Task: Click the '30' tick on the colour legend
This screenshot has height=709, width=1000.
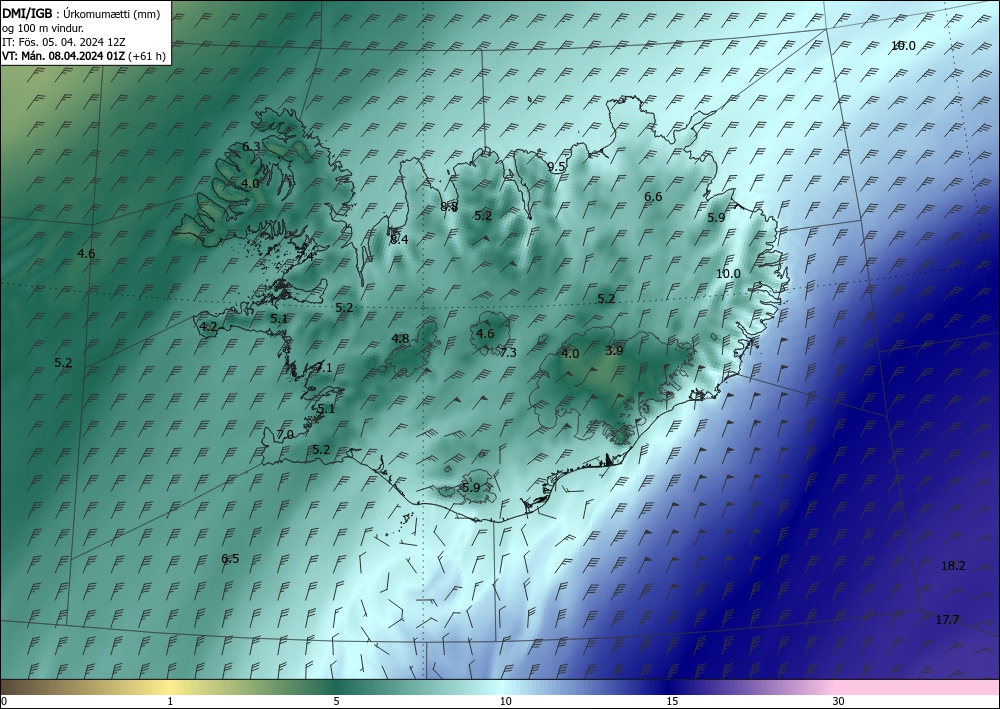Action: point(839,702)
